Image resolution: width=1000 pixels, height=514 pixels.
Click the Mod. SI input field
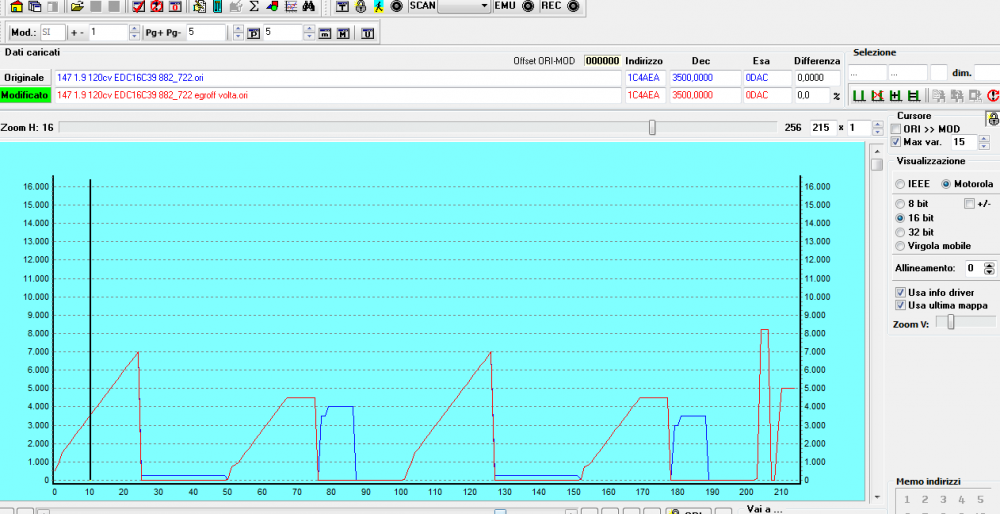[x=52, y=33]
